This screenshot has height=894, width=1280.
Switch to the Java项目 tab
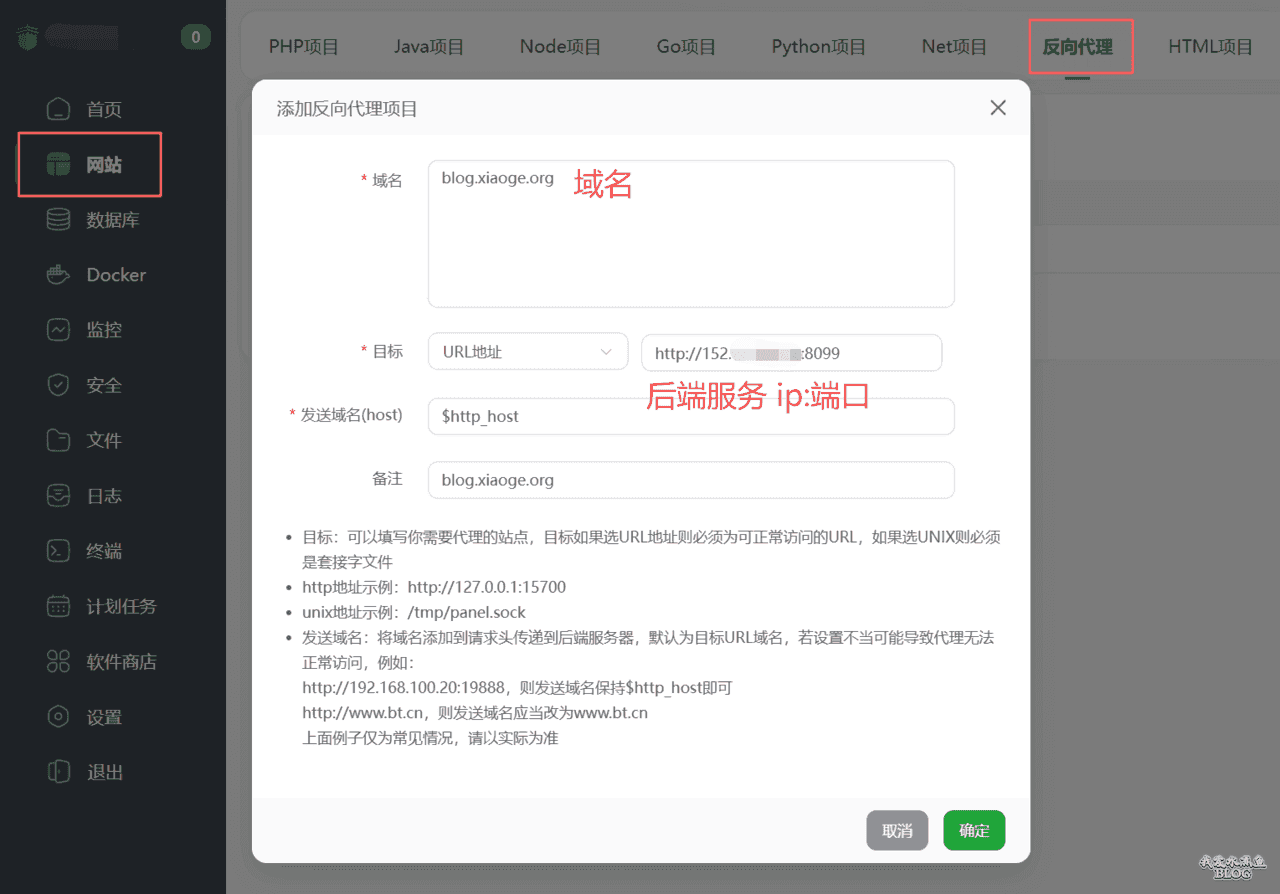click(x=429, y=47)
